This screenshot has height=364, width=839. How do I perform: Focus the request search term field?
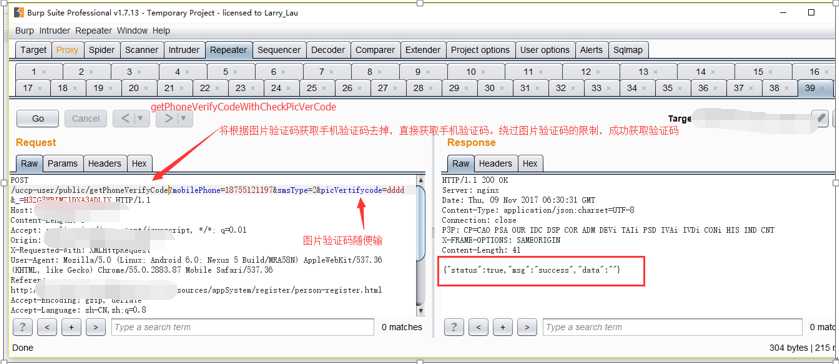(242, 327)
